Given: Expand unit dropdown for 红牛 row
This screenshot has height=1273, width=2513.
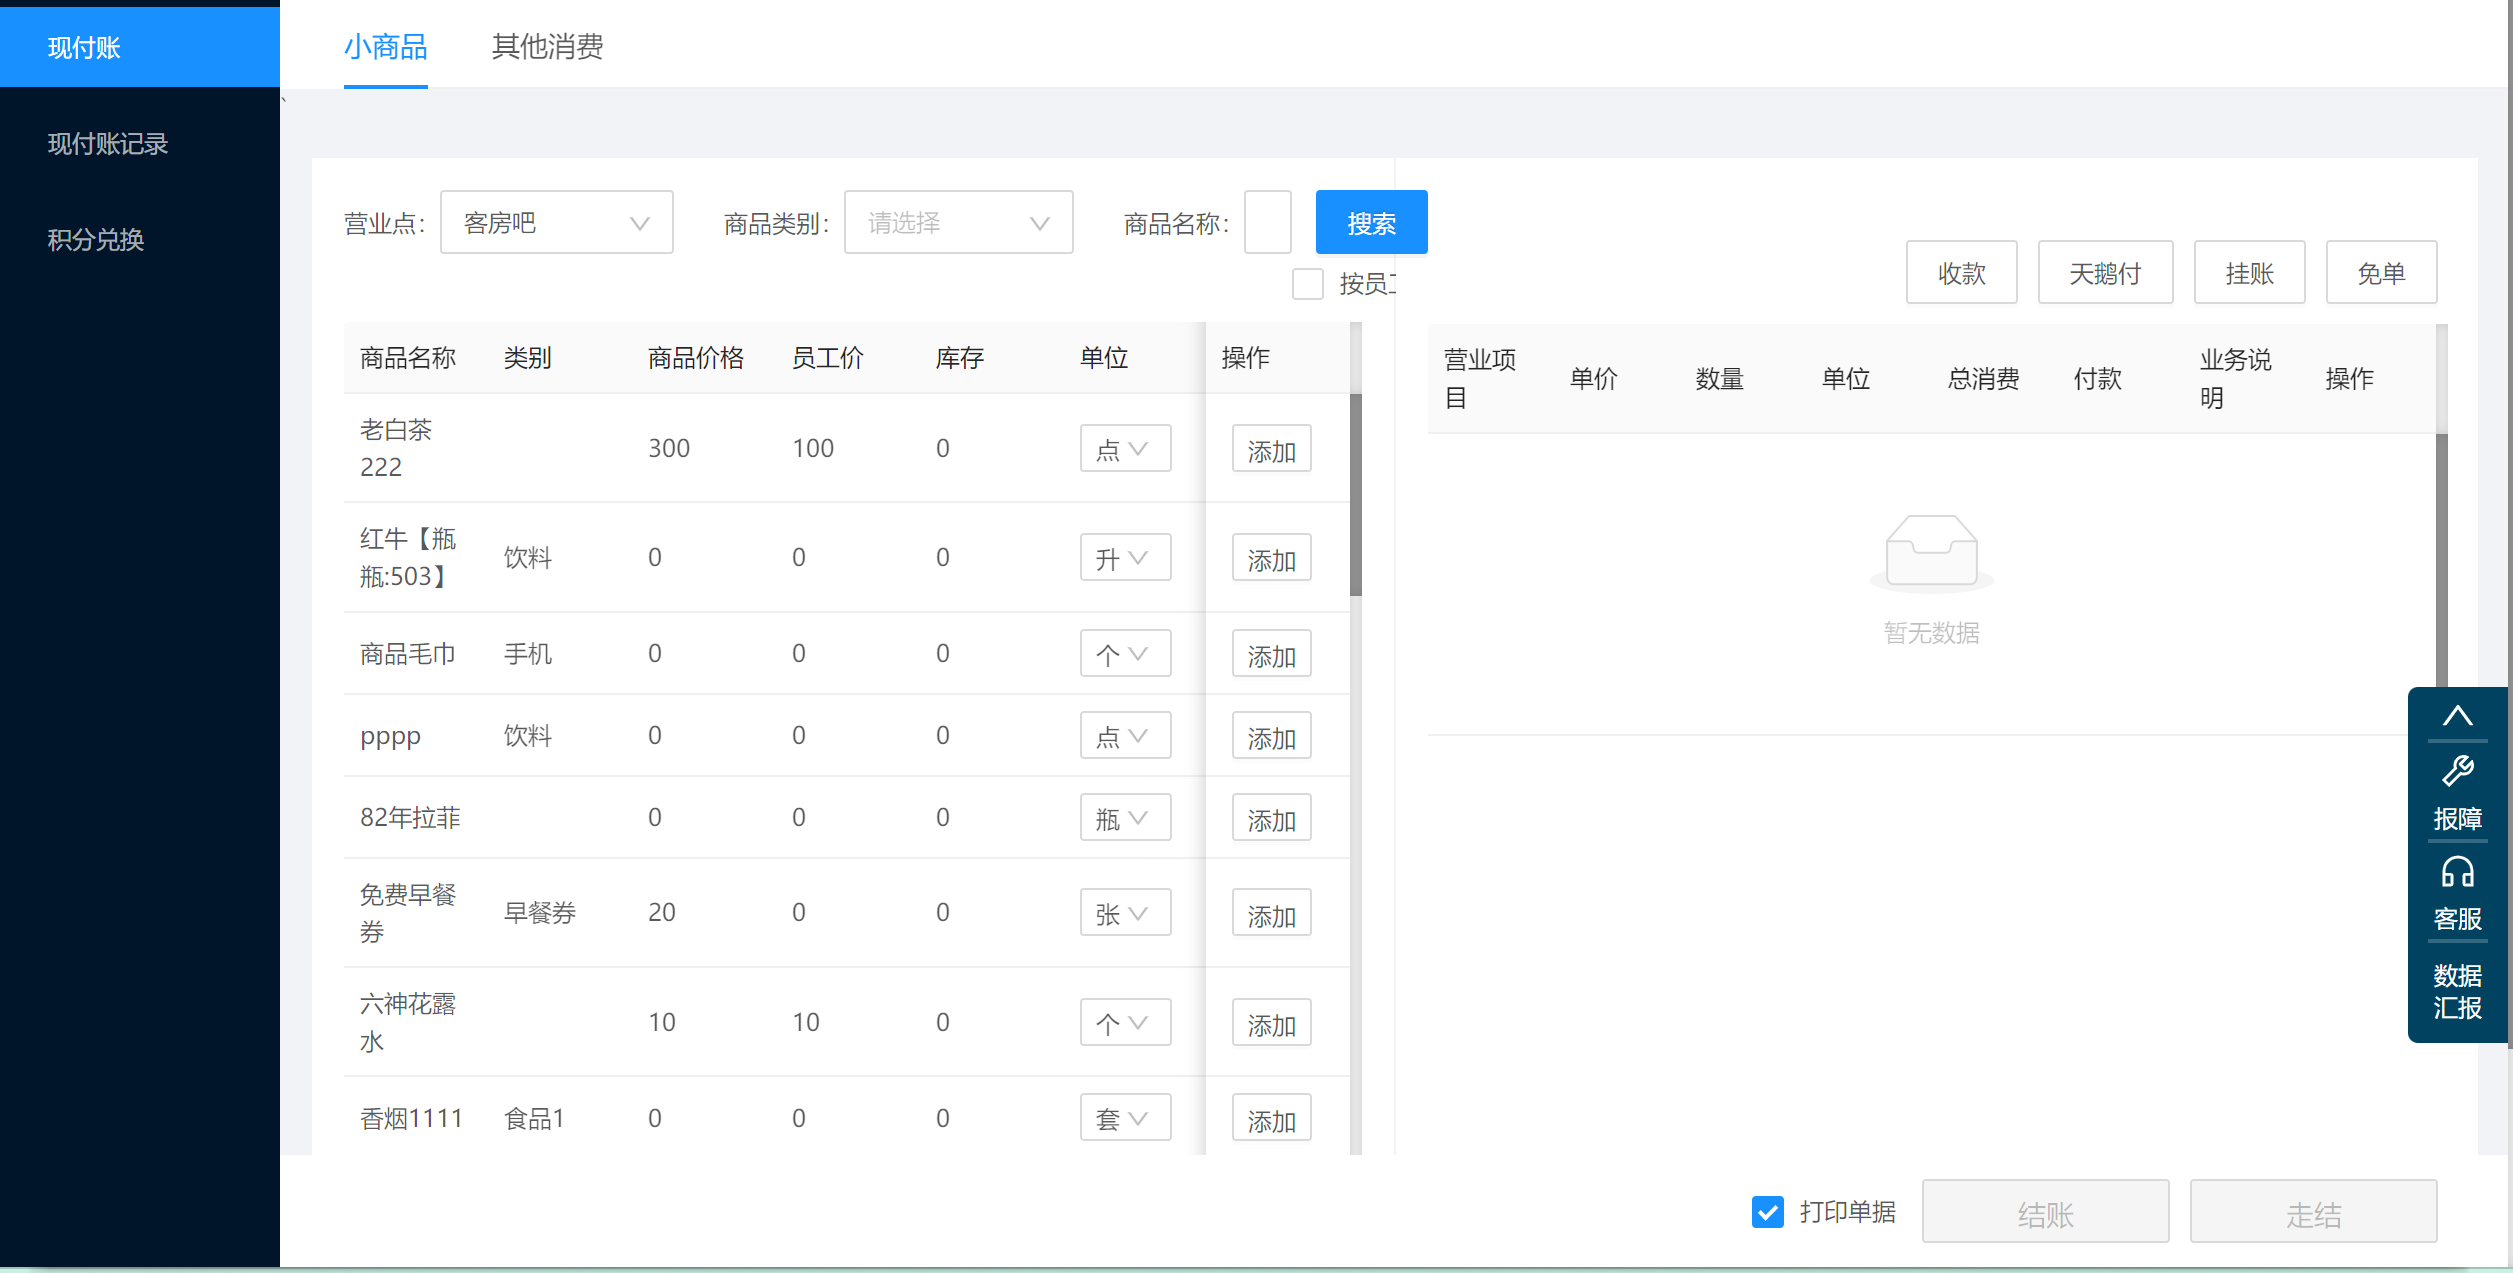Looking at the screenshot, I should [1125, 557].
